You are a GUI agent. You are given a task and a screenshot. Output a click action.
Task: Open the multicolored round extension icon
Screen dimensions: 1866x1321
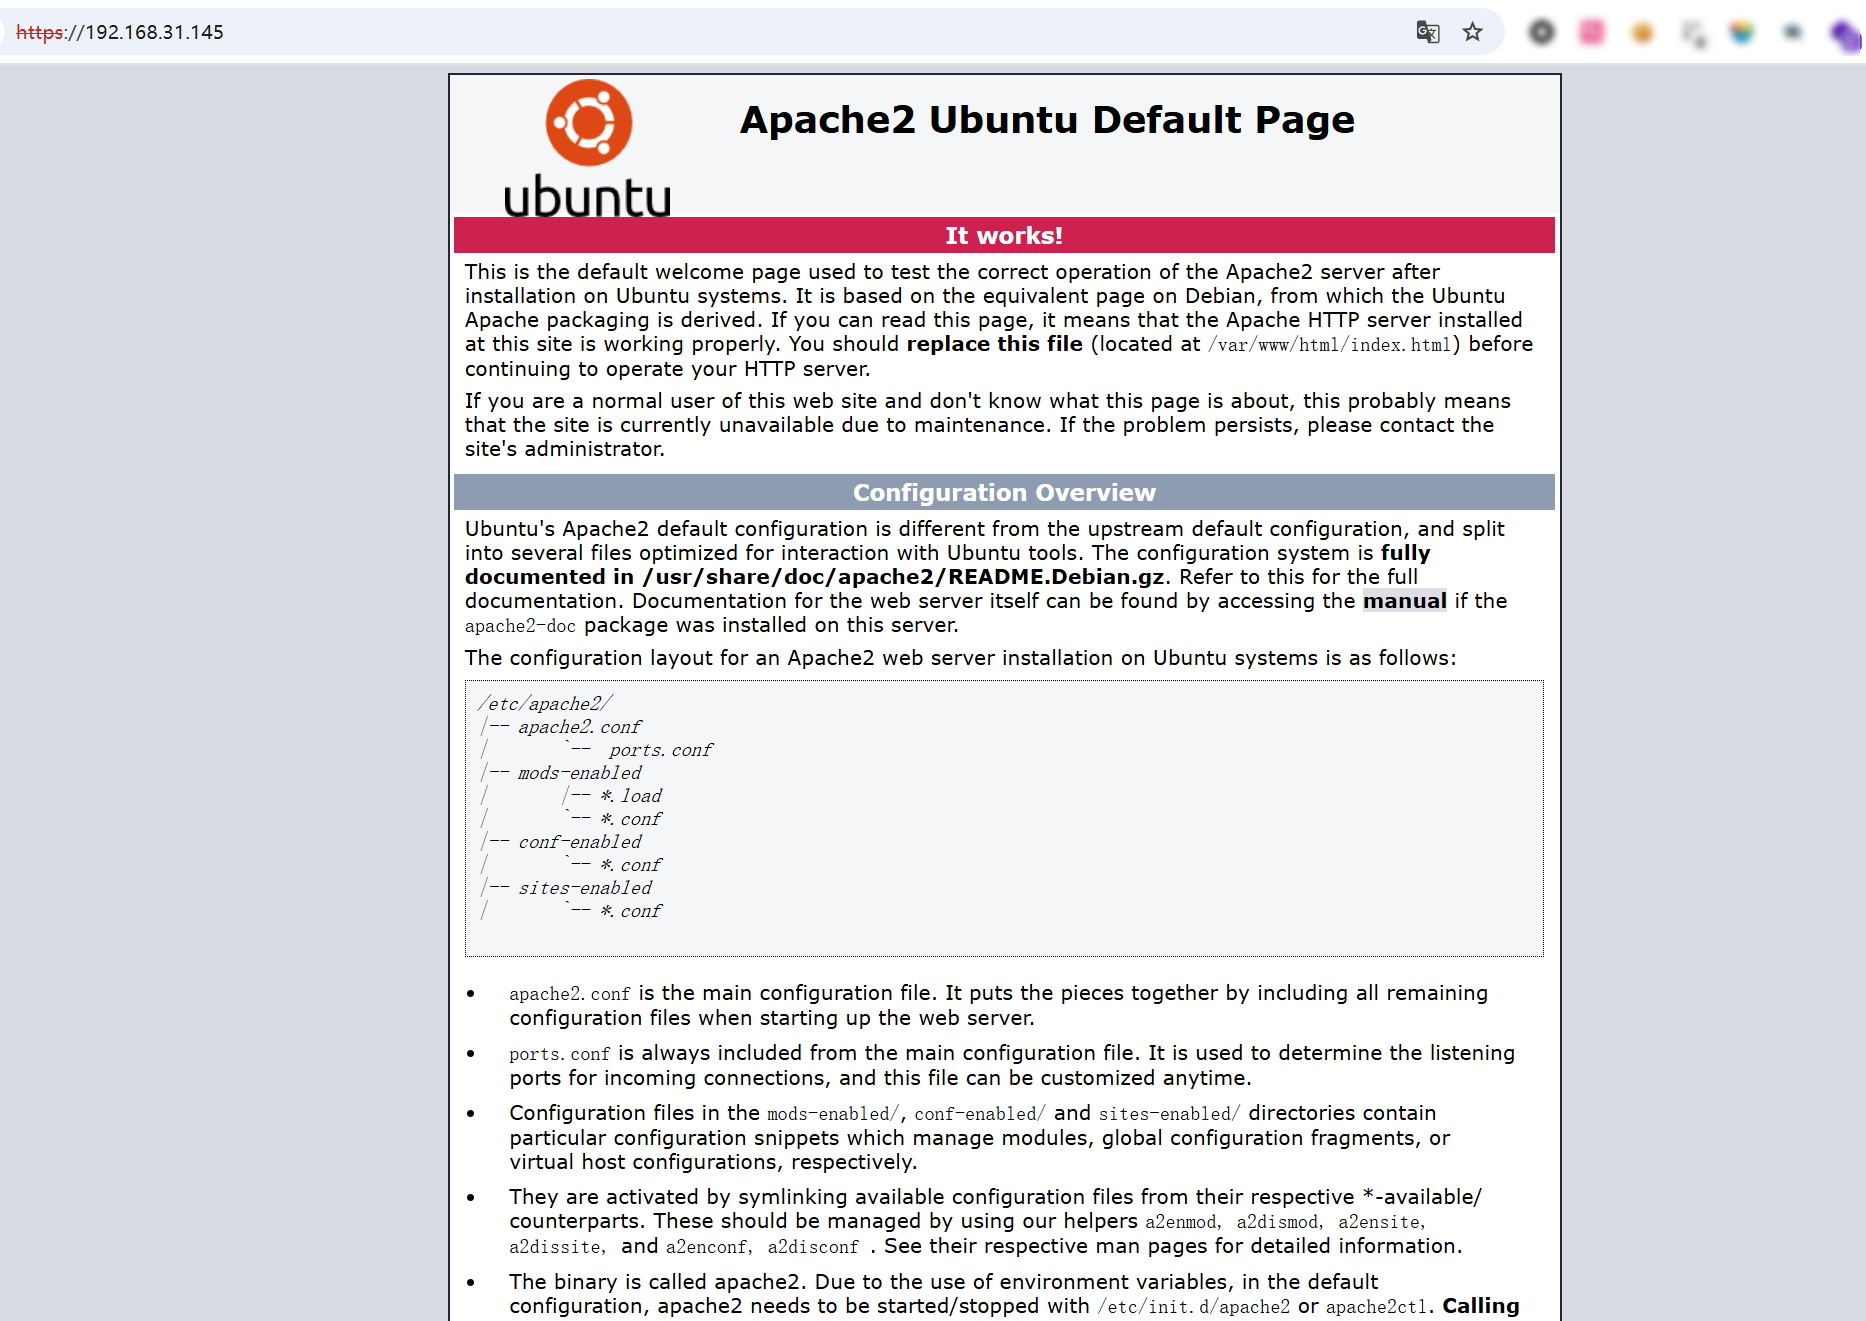click(1742, 32)
